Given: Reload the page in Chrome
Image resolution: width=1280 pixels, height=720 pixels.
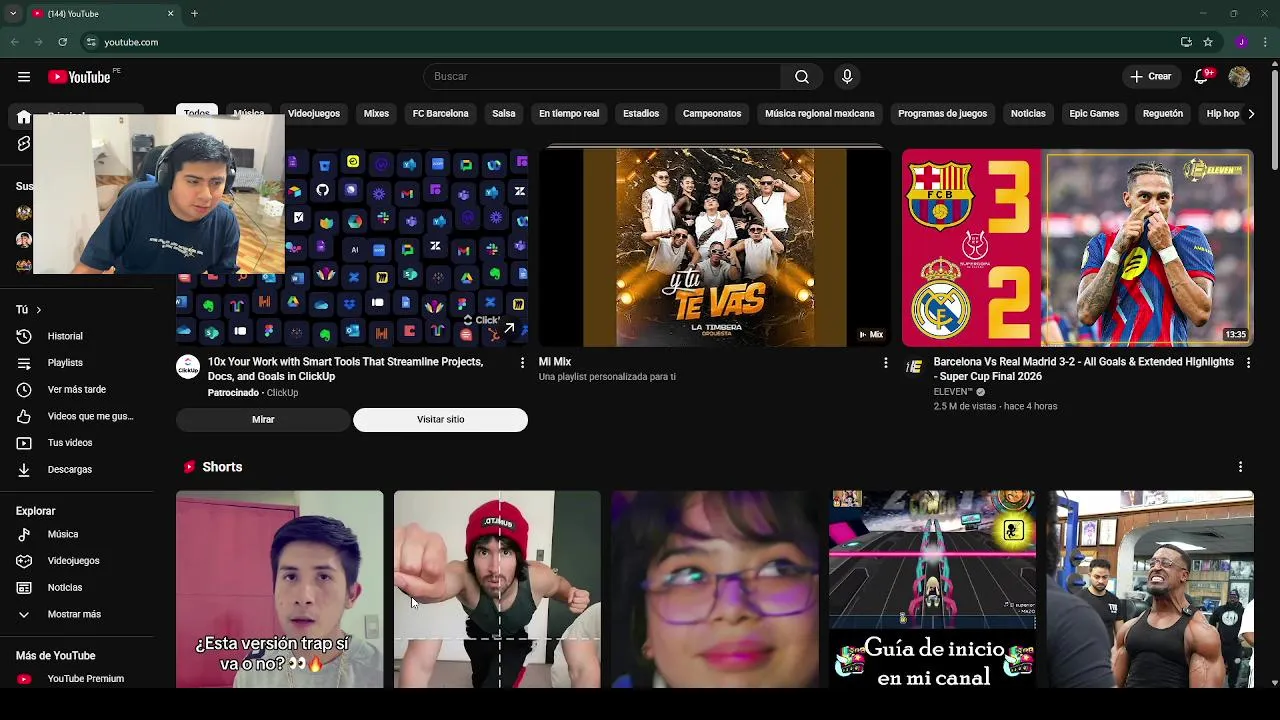Looking at the screenshot, I should pyautogui.click(x=62, y=42).
